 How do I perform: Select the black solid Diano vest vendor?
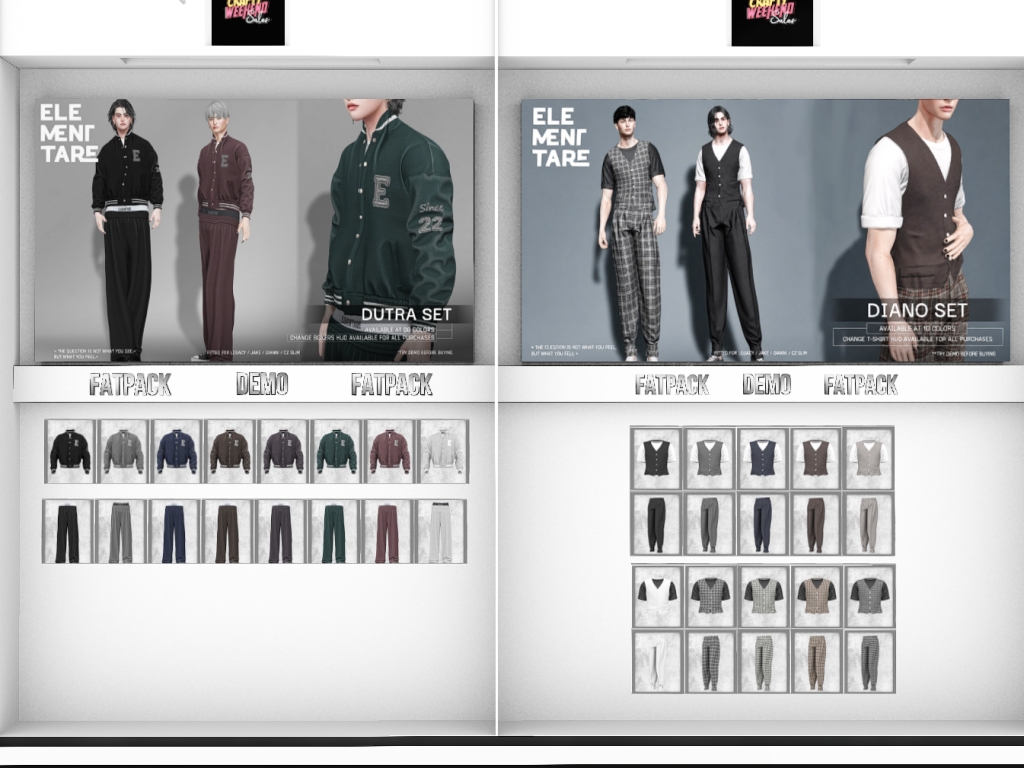pos(656,458)
